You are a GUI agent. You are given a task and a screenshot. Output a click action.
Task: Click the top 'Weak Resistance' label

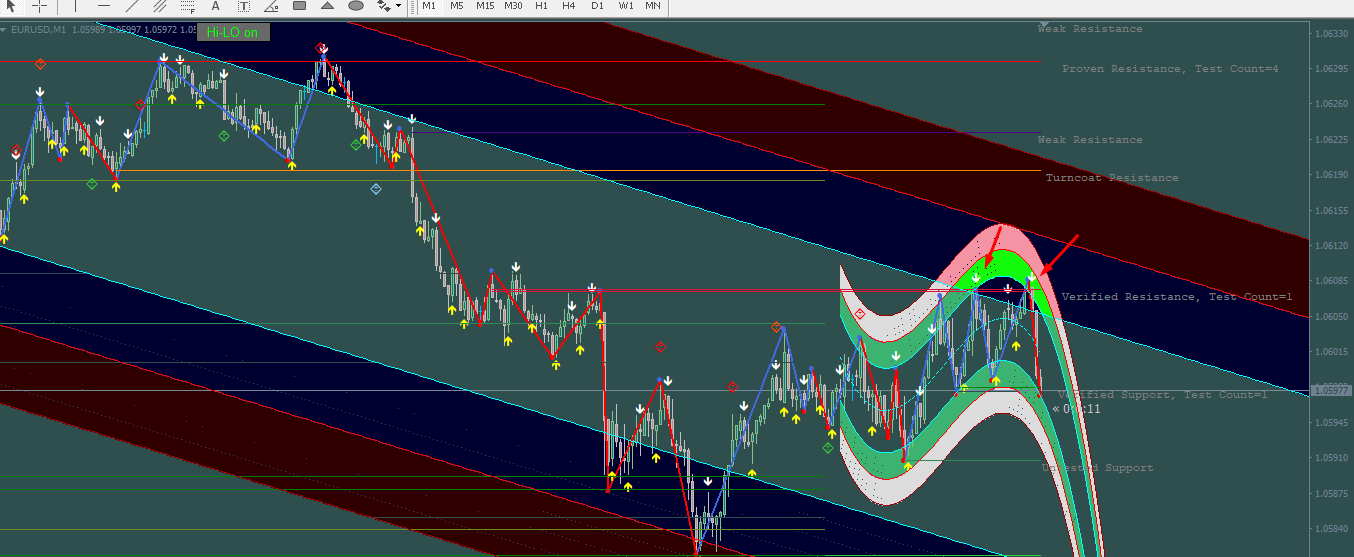tap(1090, 29)
